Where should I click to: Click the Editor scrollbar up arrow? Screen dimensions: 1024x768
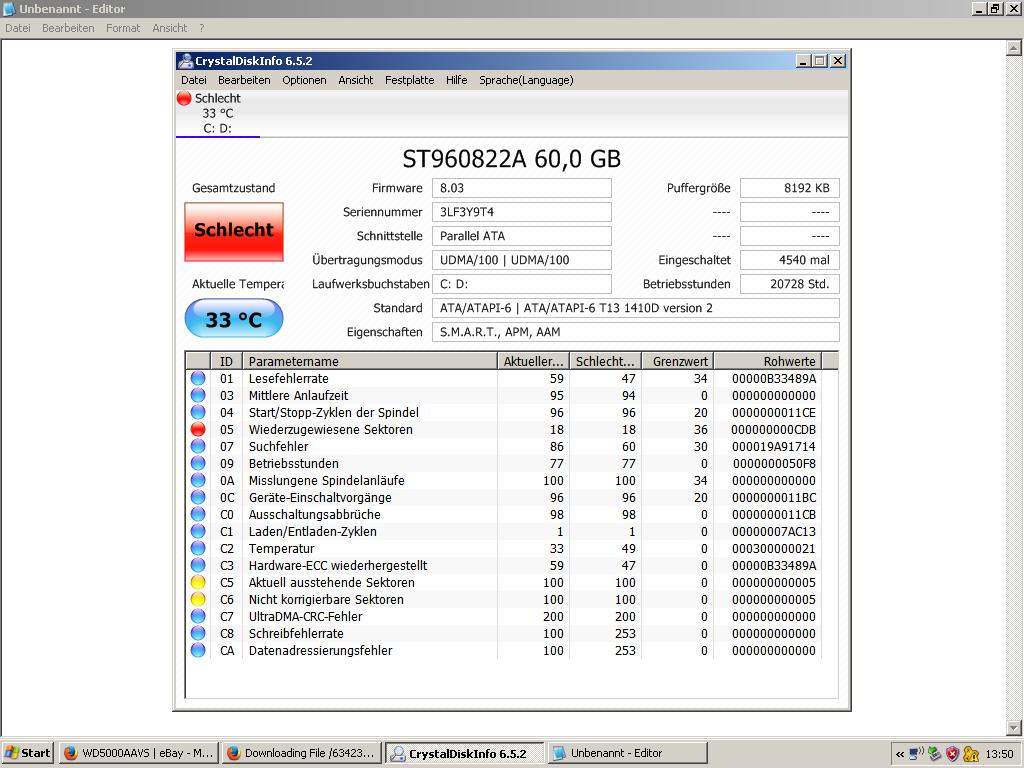click(1014, 48)
